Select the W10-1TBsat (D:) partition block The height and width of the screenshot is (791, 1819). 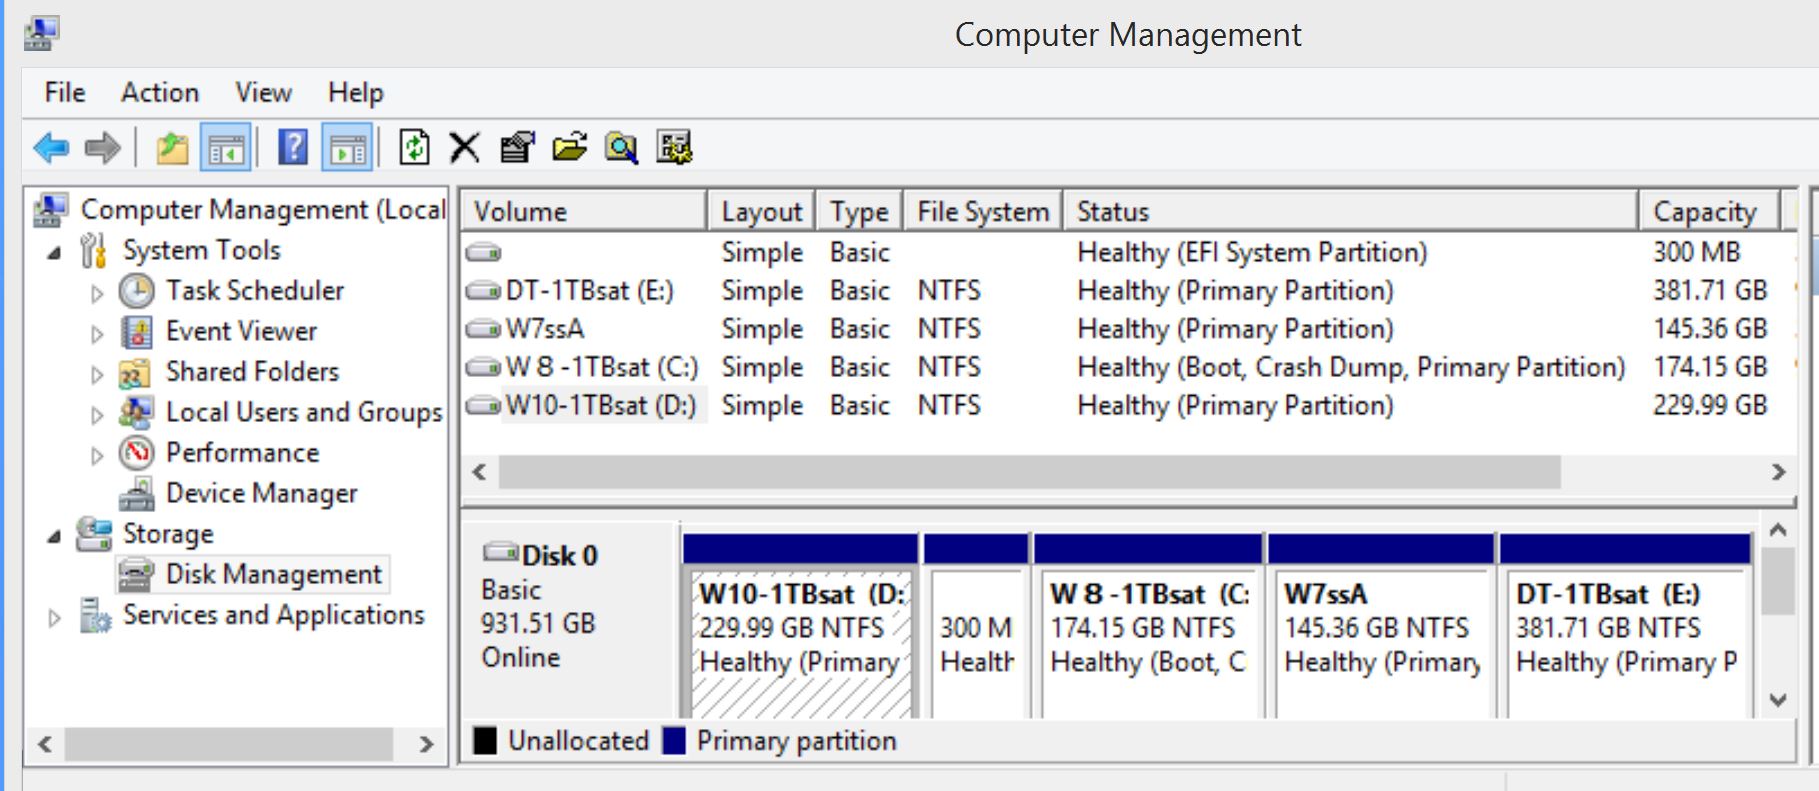800,626
